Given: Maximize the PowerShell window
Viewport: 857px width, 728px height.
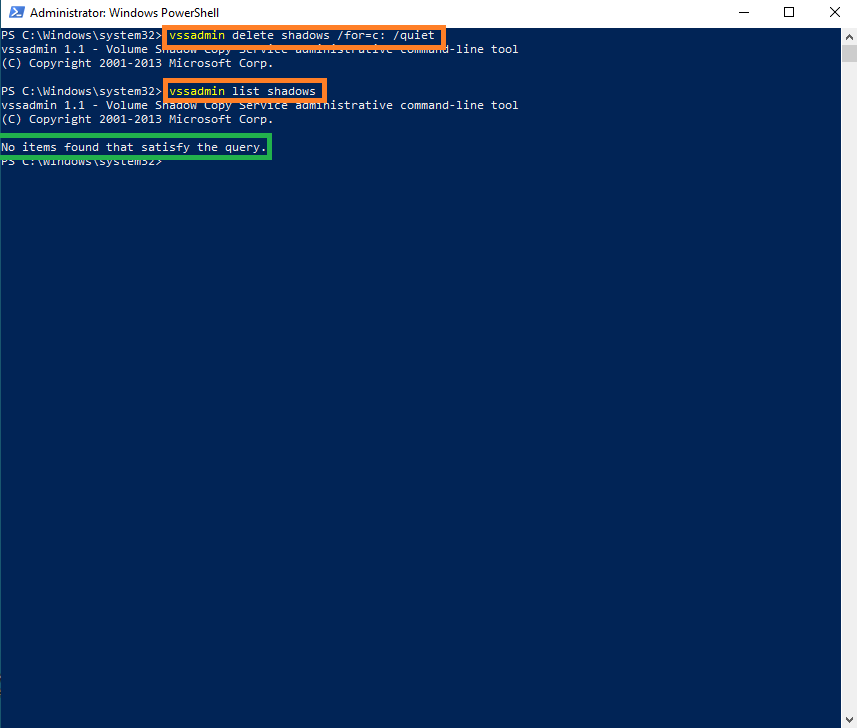Looking at the screenshot, I should click(x=789, y=12).
